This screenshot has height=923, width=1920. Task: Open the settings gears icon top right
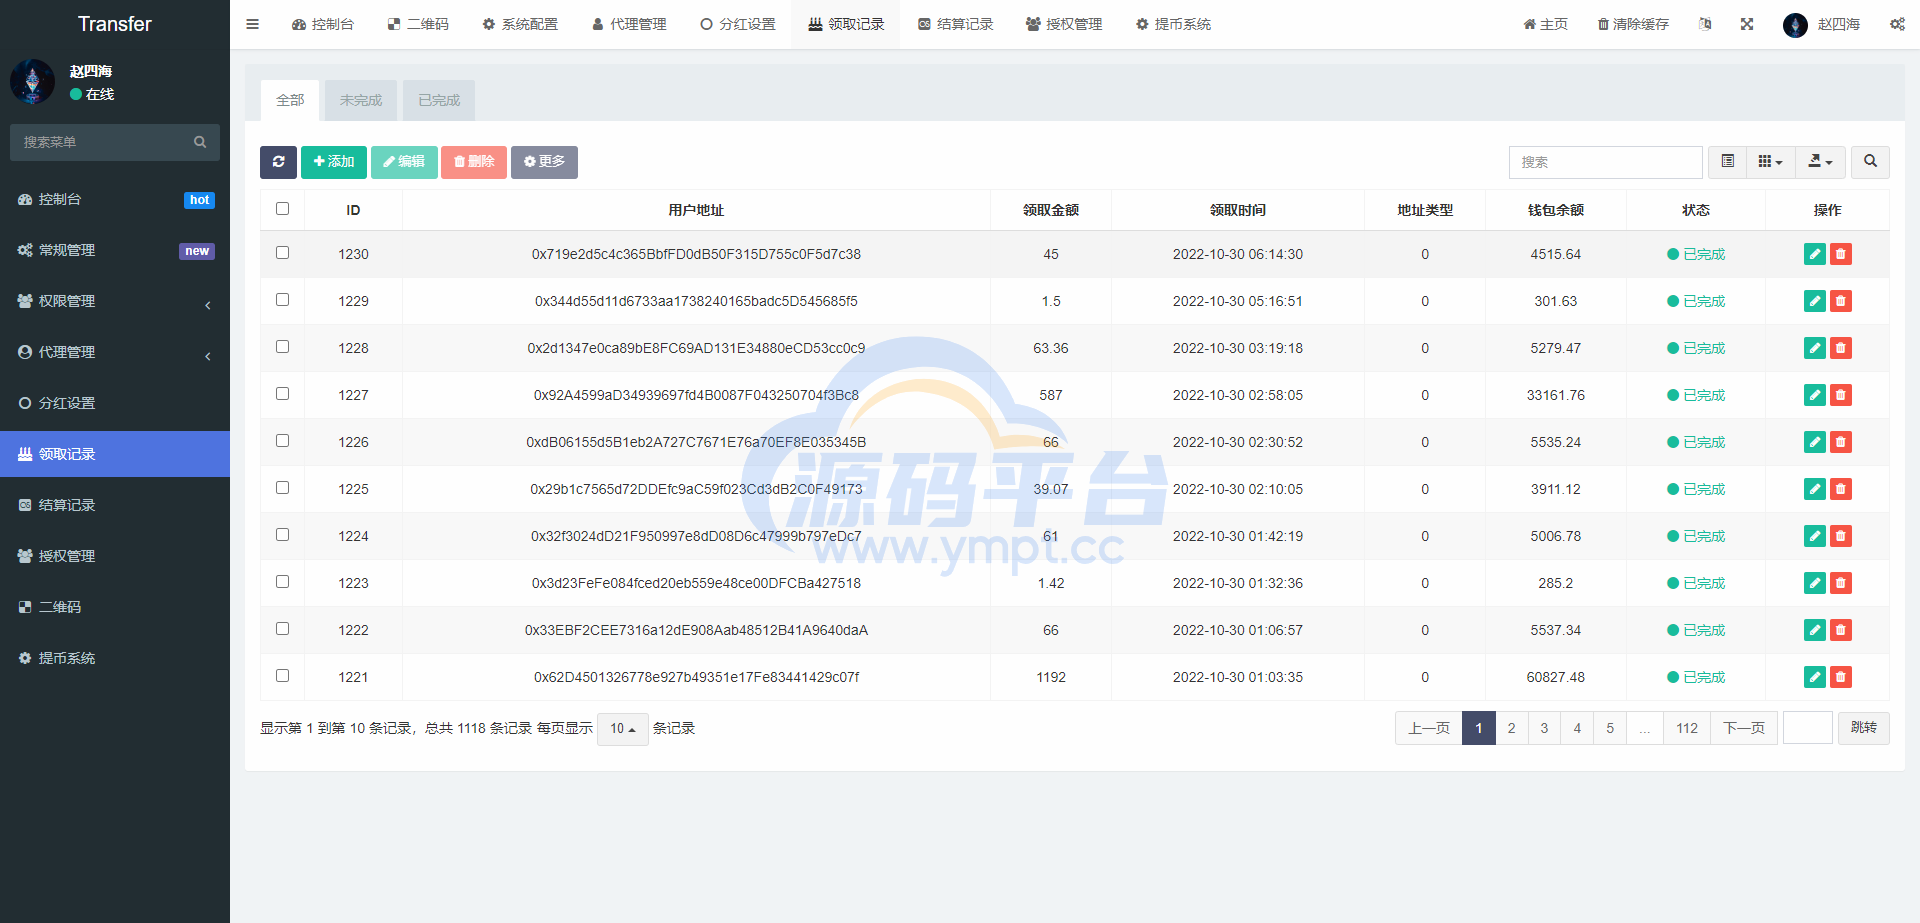pyautogui.click(x=1897, y=24)
